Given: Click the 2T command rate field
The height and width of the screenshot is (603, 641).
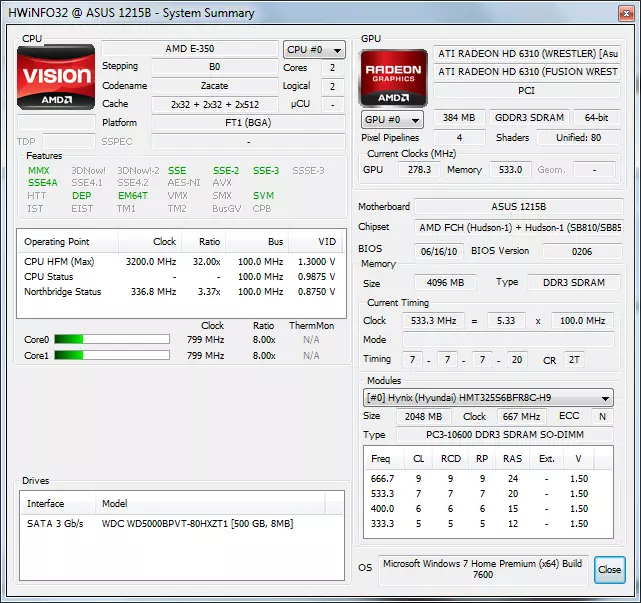Looking at the screenshot, I should (574, 360).
